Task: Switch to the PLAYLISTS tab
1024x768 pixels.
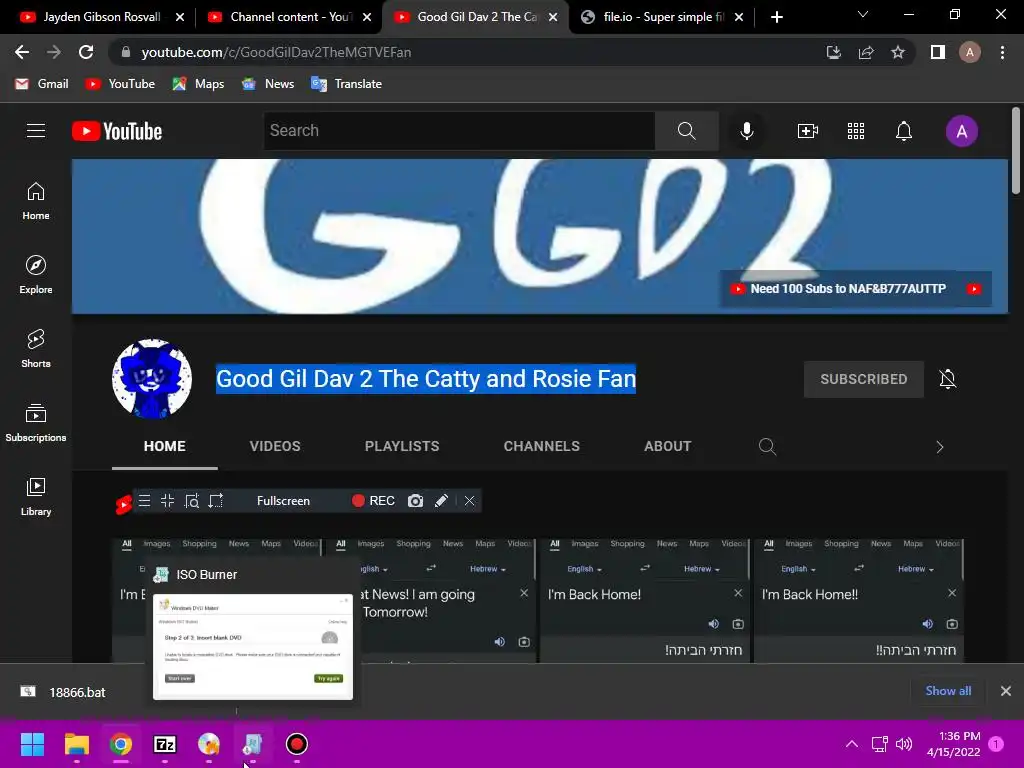Action: [x=402, y=446]
